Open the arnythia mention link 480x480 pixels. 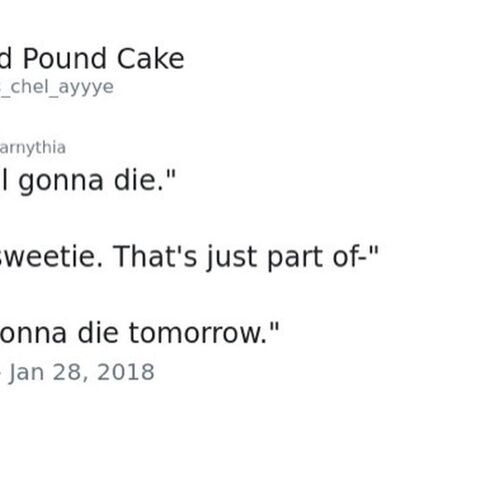coord(33,148)
